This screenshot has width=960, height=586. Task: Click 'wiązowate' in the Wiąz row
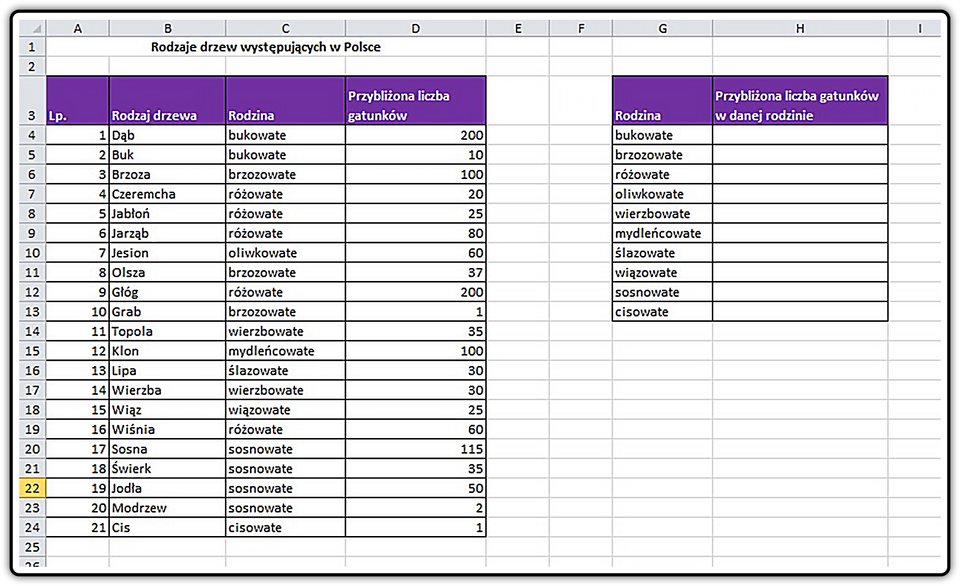tap(285, 410)
